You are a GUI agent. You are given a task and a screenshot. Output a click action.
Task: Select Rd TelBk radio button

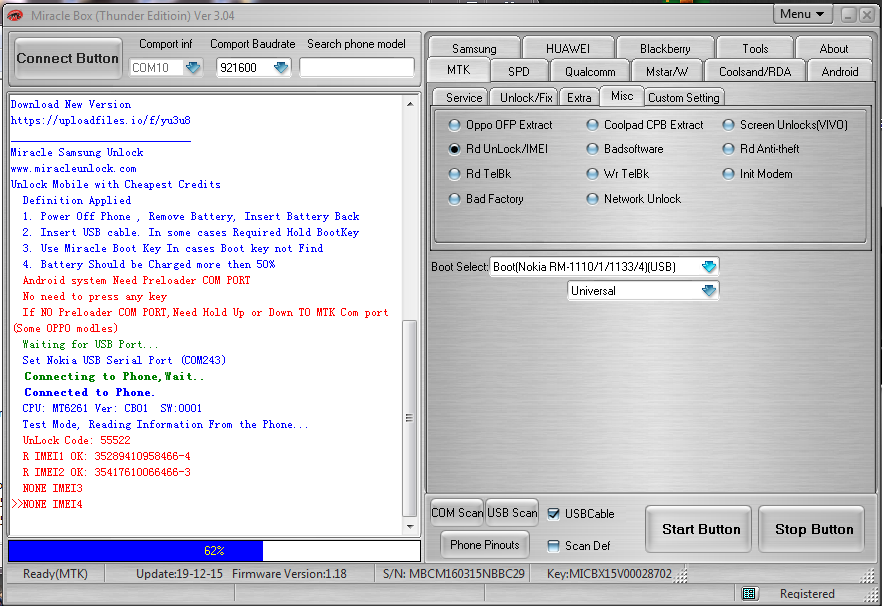coord(454,174)
